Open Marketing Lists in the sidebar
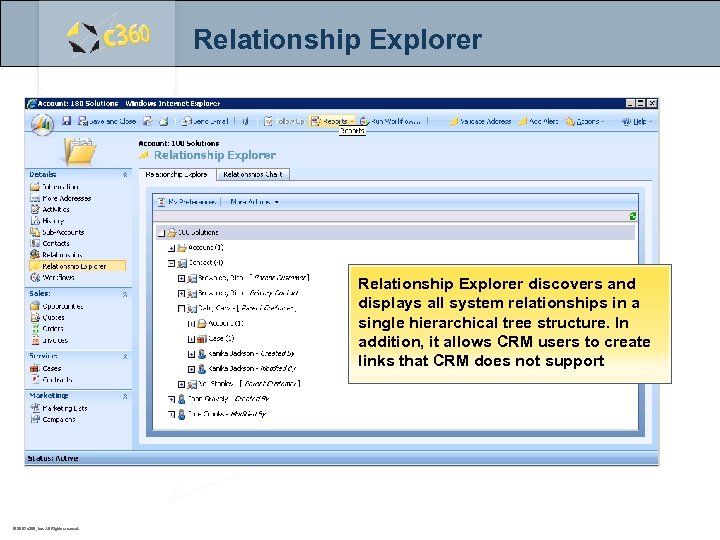The width and height of the screenshot is (720, 540). 59,408
